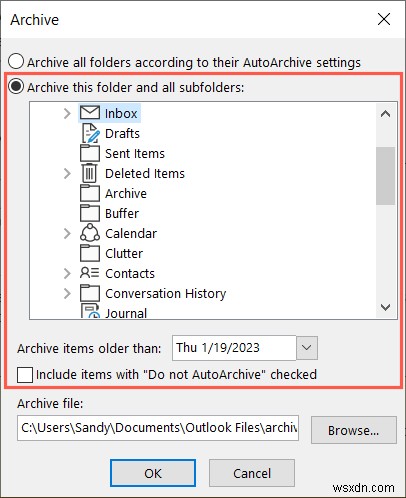Click the Conversation History folder icon

coord(90,293)
